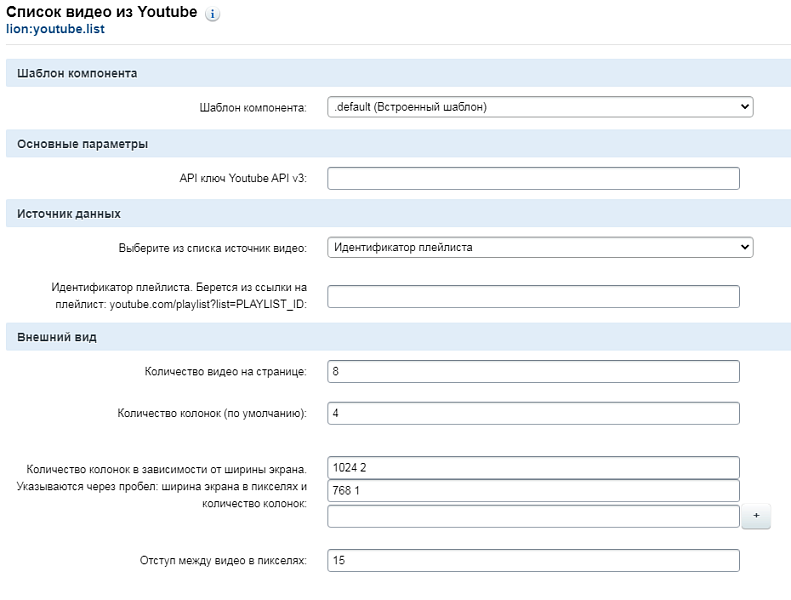Click the info icon beside the Youtube title
Image resolution: width=791 pixels, height=600 pixels.
pos(212,15)
